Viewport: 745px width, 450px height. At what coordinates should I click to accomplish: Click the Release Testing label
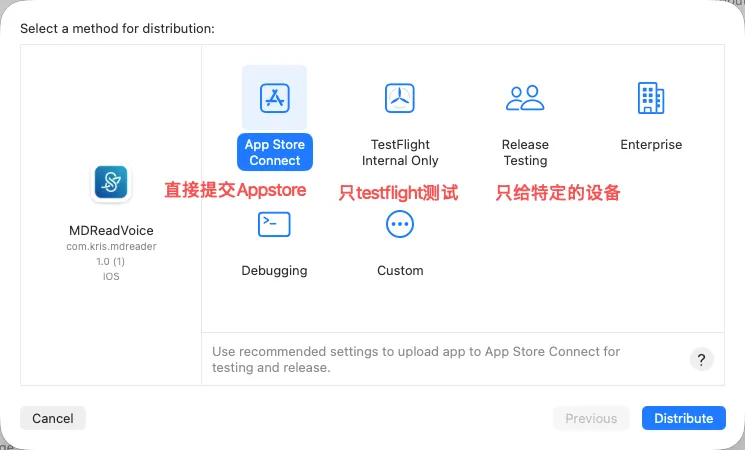coord(525,152)
